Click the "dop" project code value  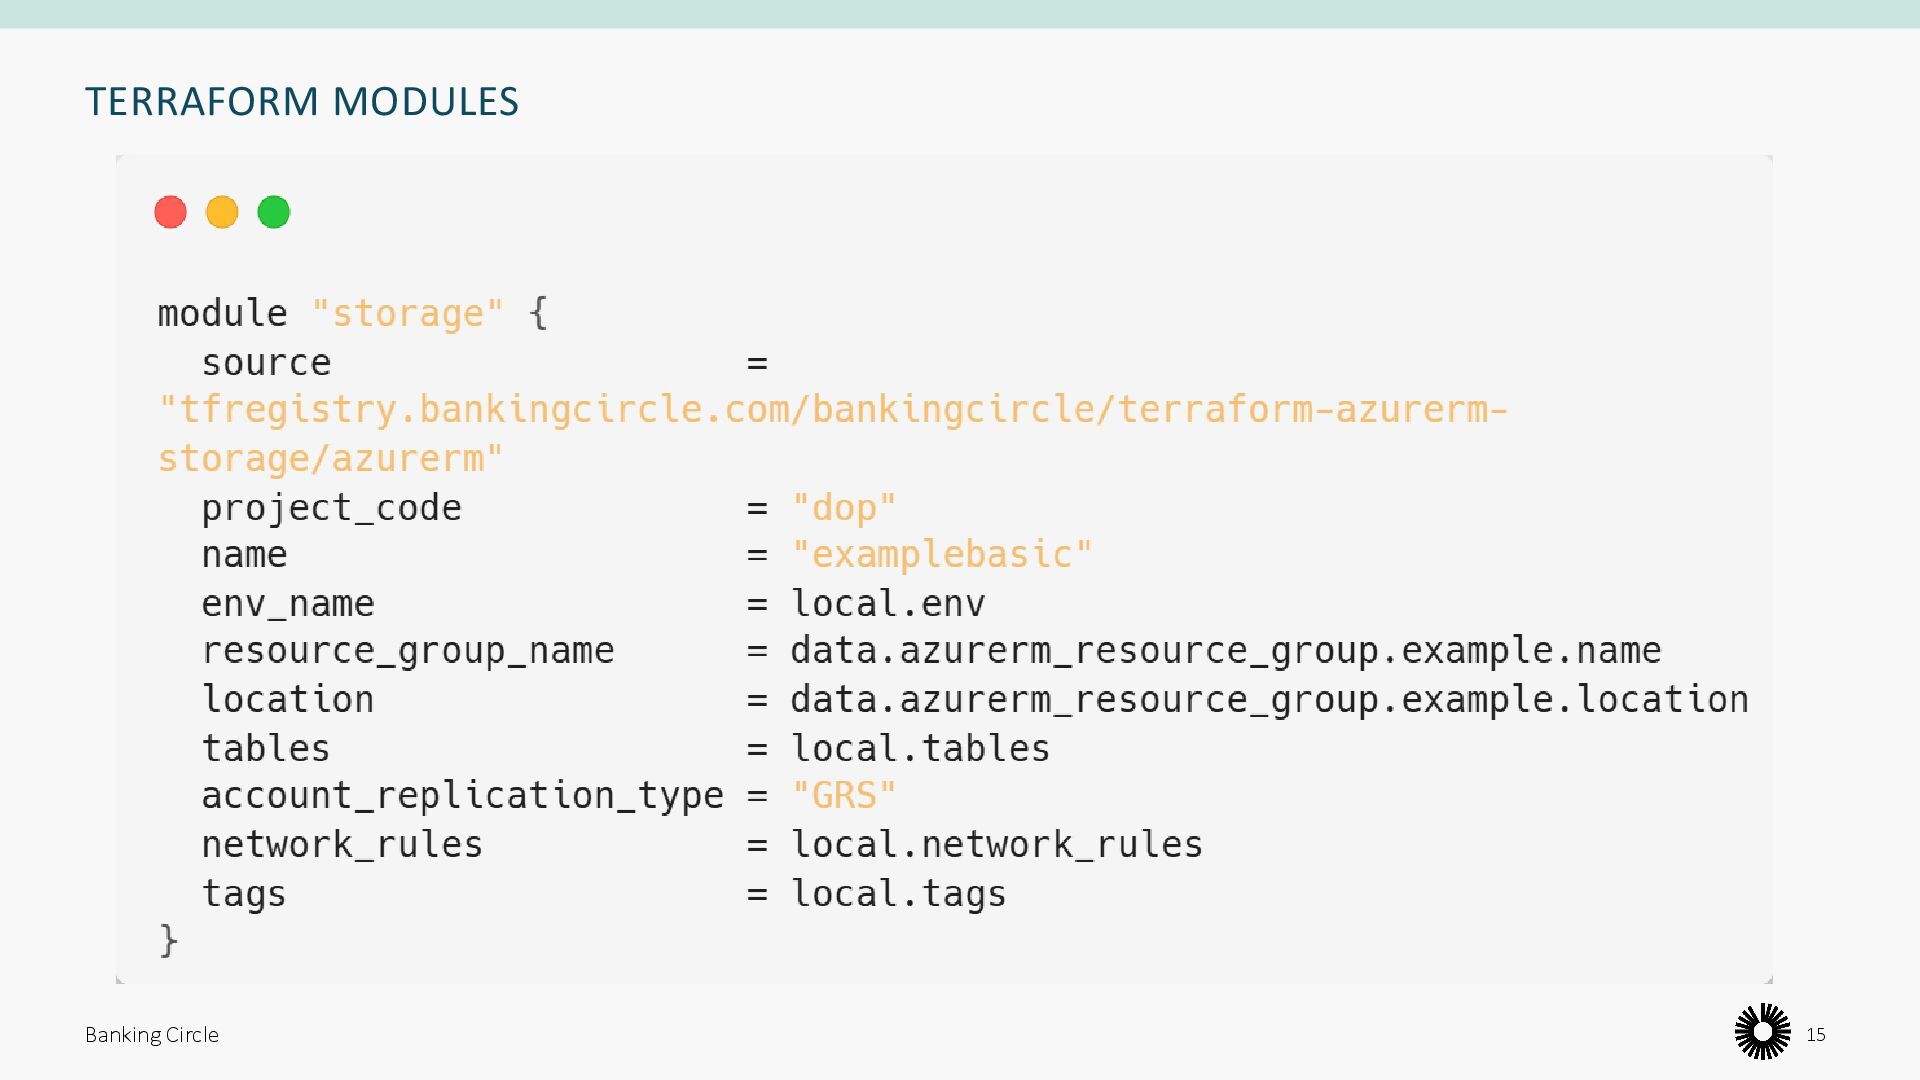[x=844, y=508]
